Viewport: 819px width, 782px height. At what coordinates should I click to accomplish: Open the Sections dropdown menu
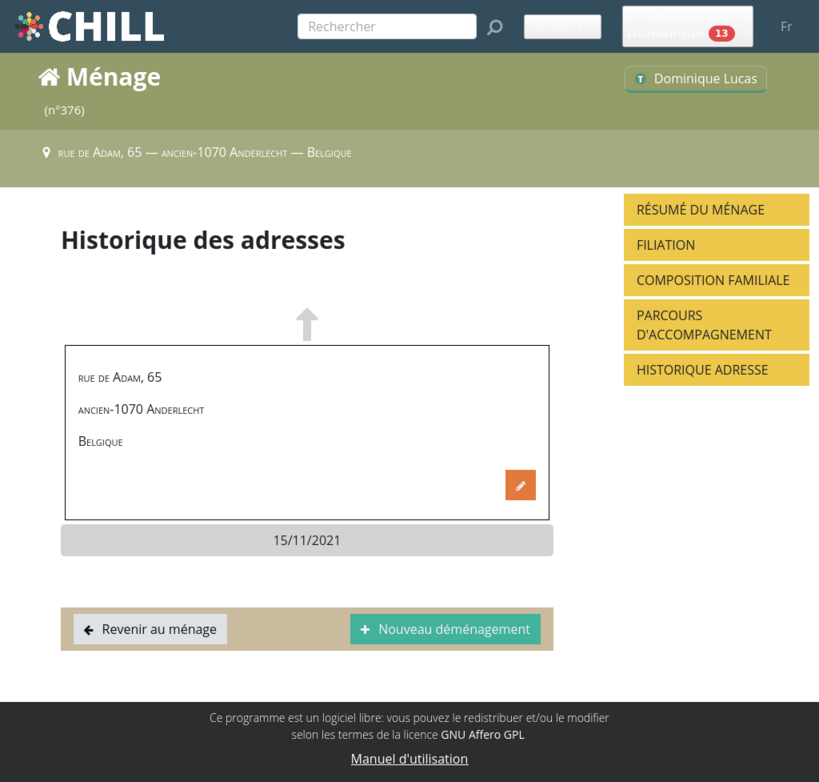[x=562, y=27]
